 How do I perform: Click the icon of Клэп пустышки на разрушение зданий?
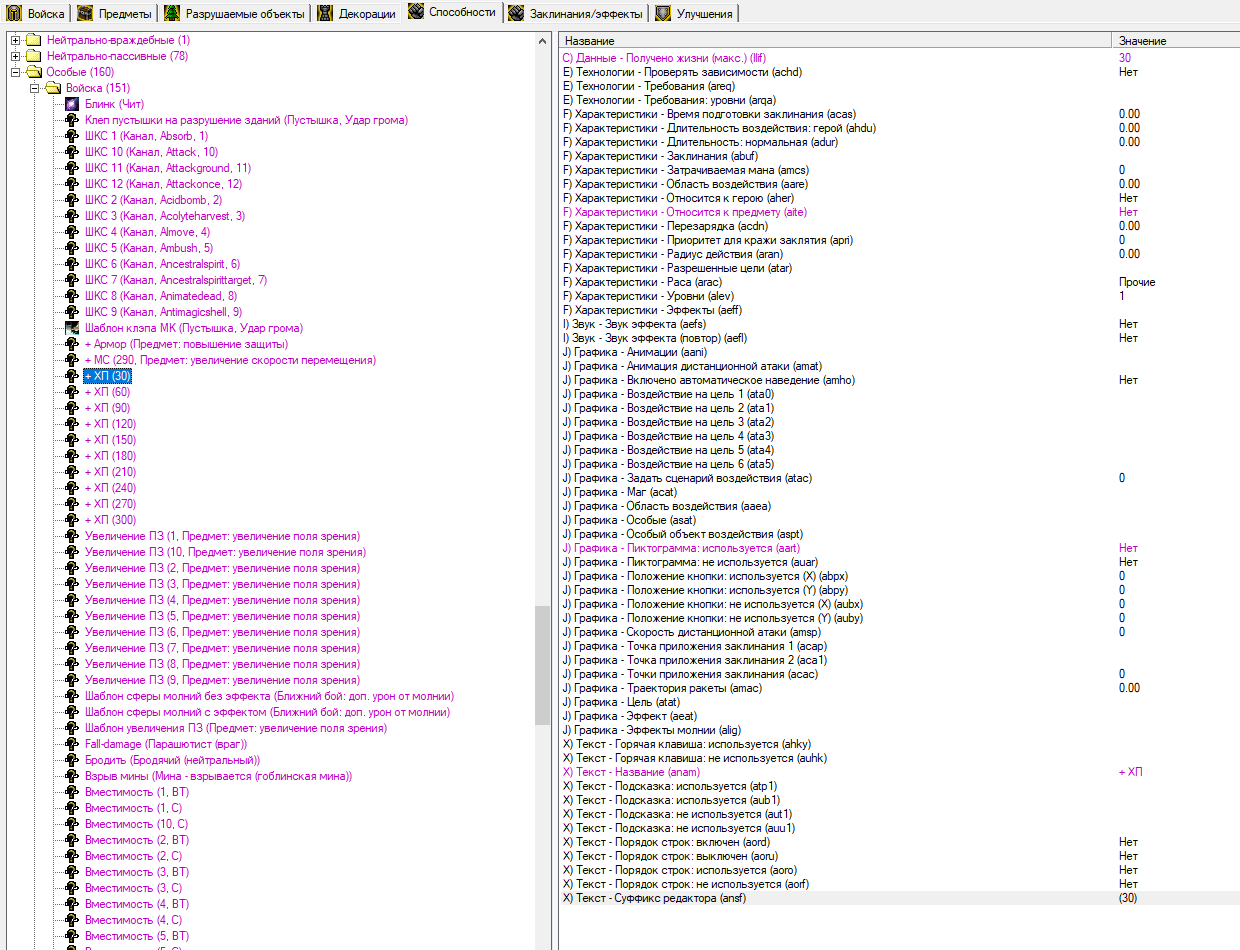(72, 120)
